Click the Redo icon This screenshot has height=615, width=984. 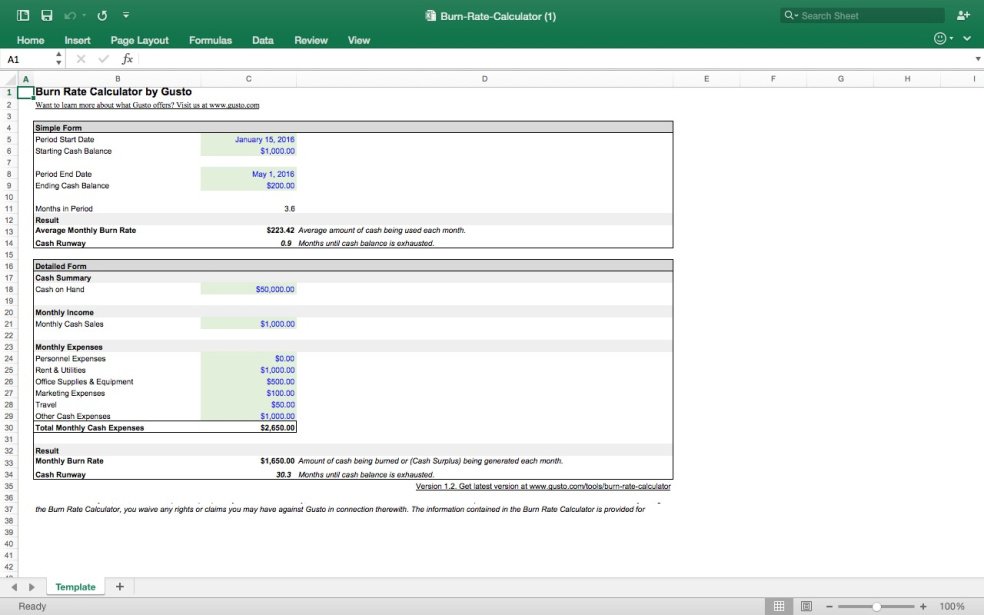[101, 16]
